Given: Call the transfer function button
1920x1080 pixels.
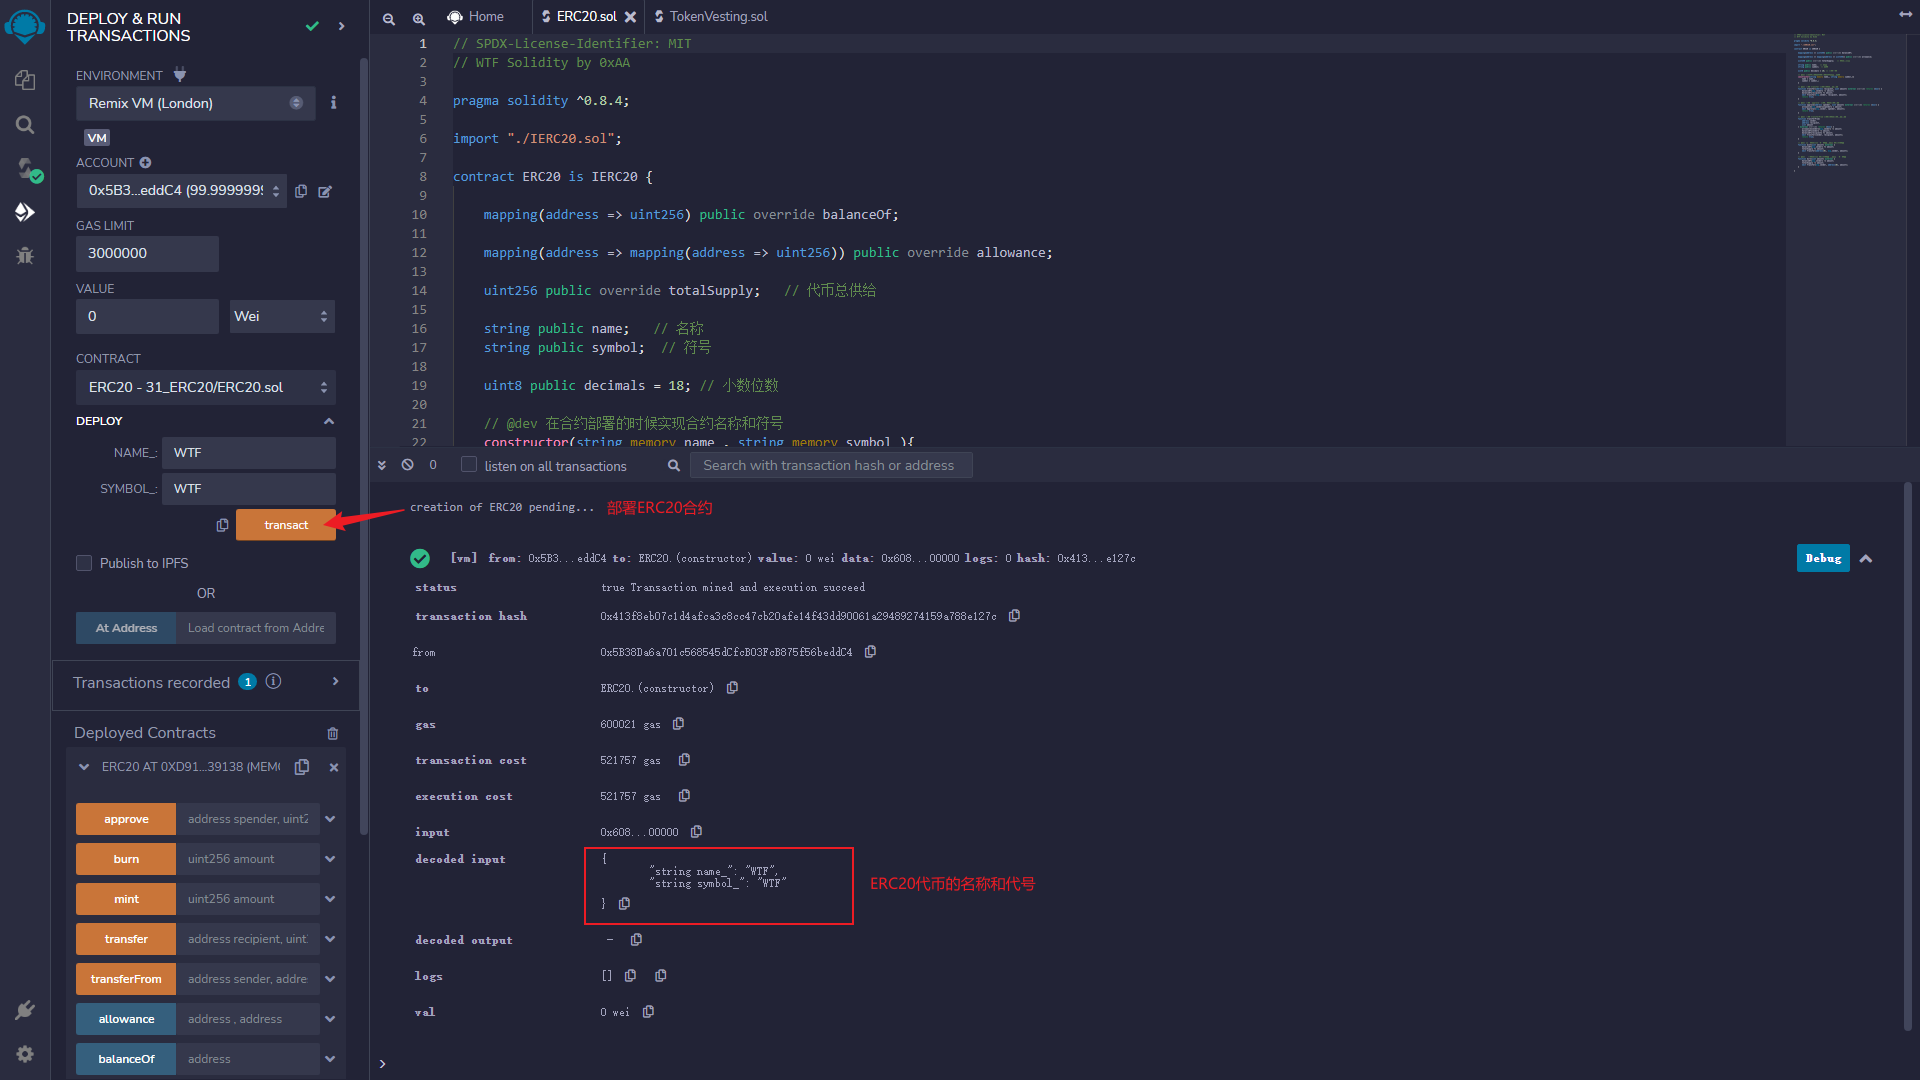Looking at the screenshot, I should pos(126,939).
